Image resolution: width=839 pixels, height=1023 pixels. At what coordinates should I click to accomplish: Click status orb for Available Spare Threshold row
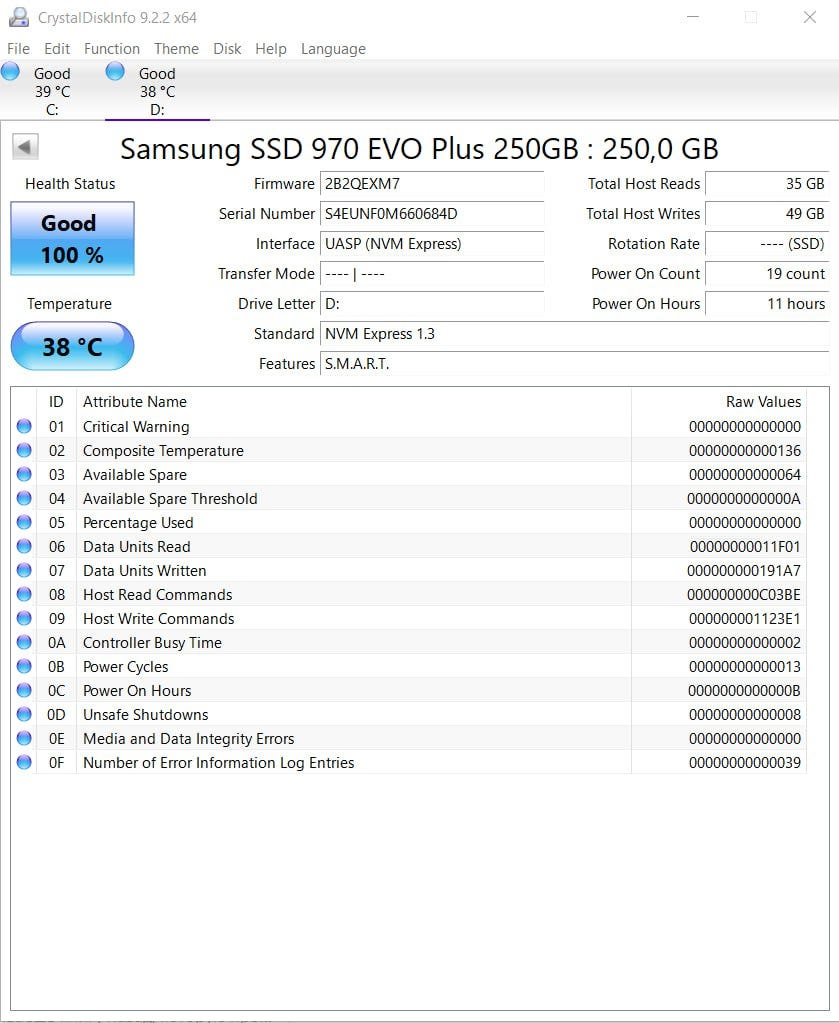click(24, 498)
